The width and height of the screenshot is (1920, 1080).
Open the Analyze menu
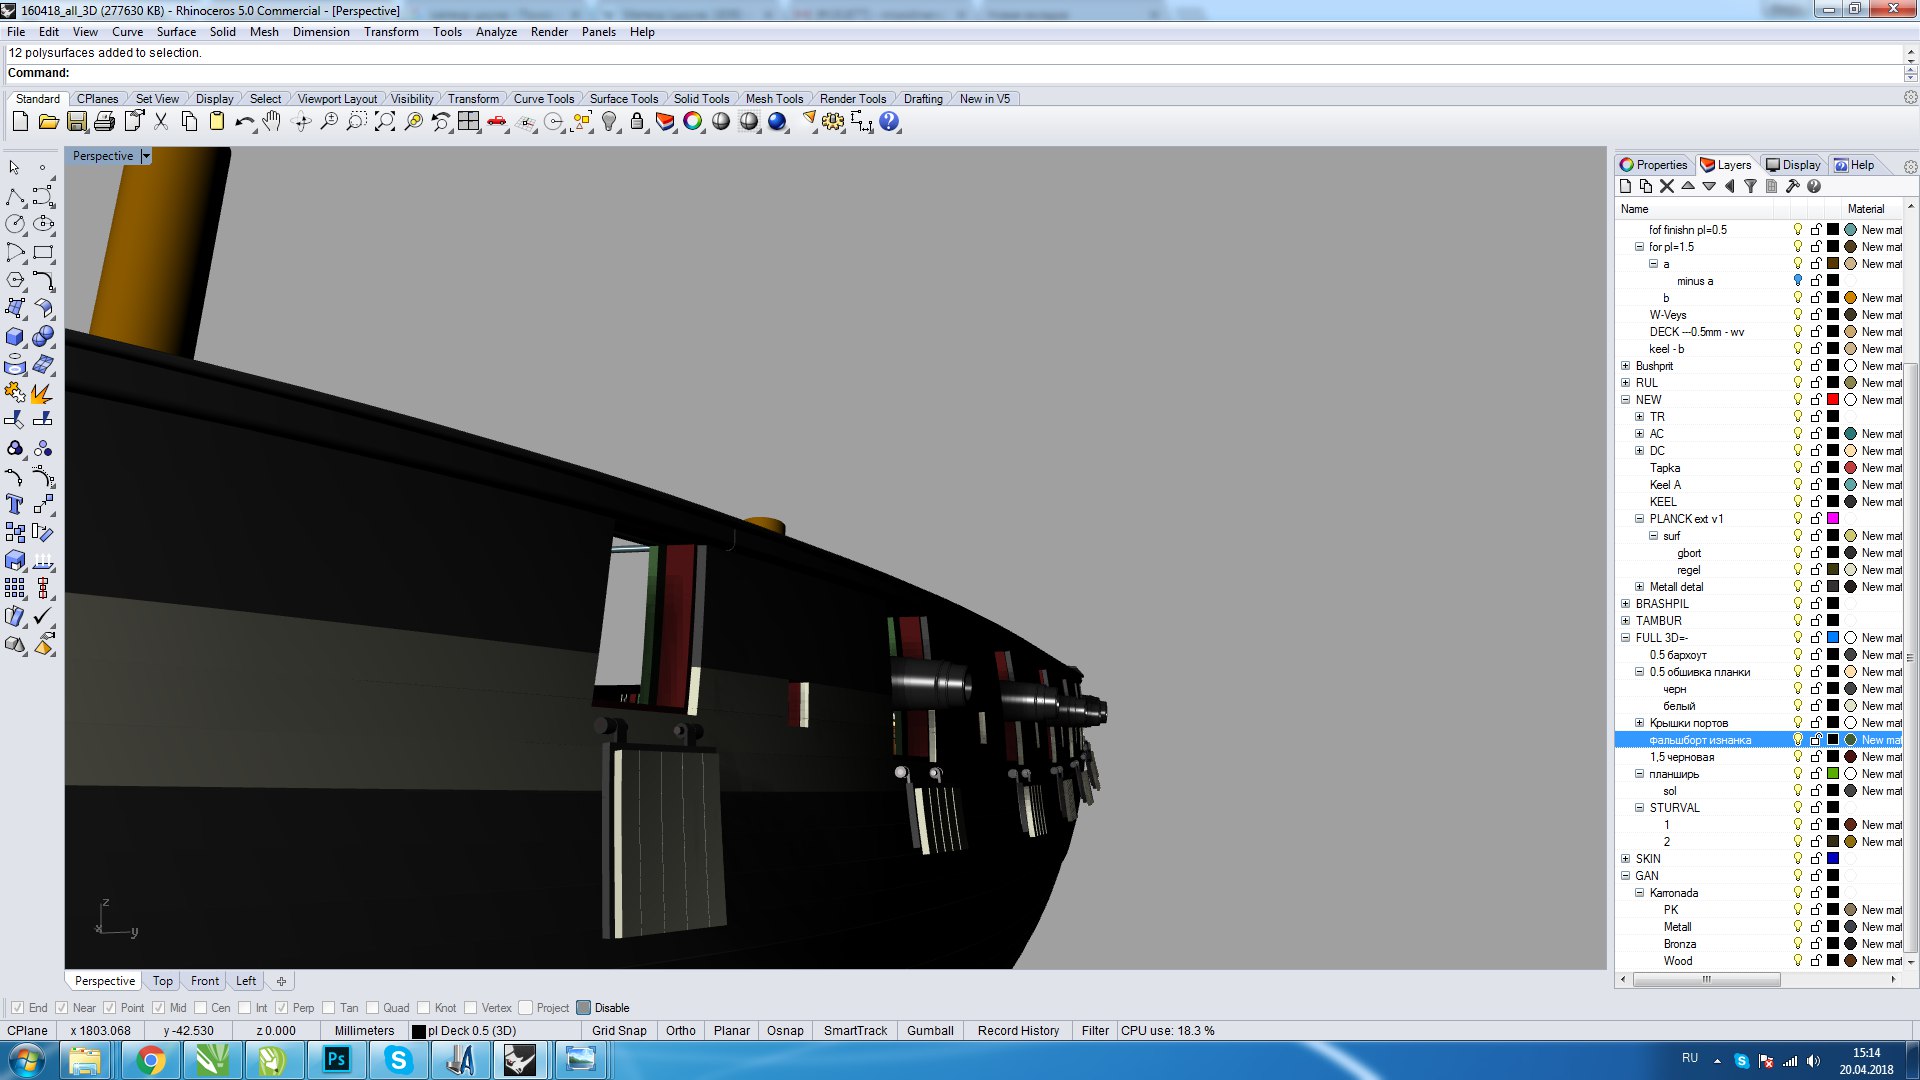496,32
